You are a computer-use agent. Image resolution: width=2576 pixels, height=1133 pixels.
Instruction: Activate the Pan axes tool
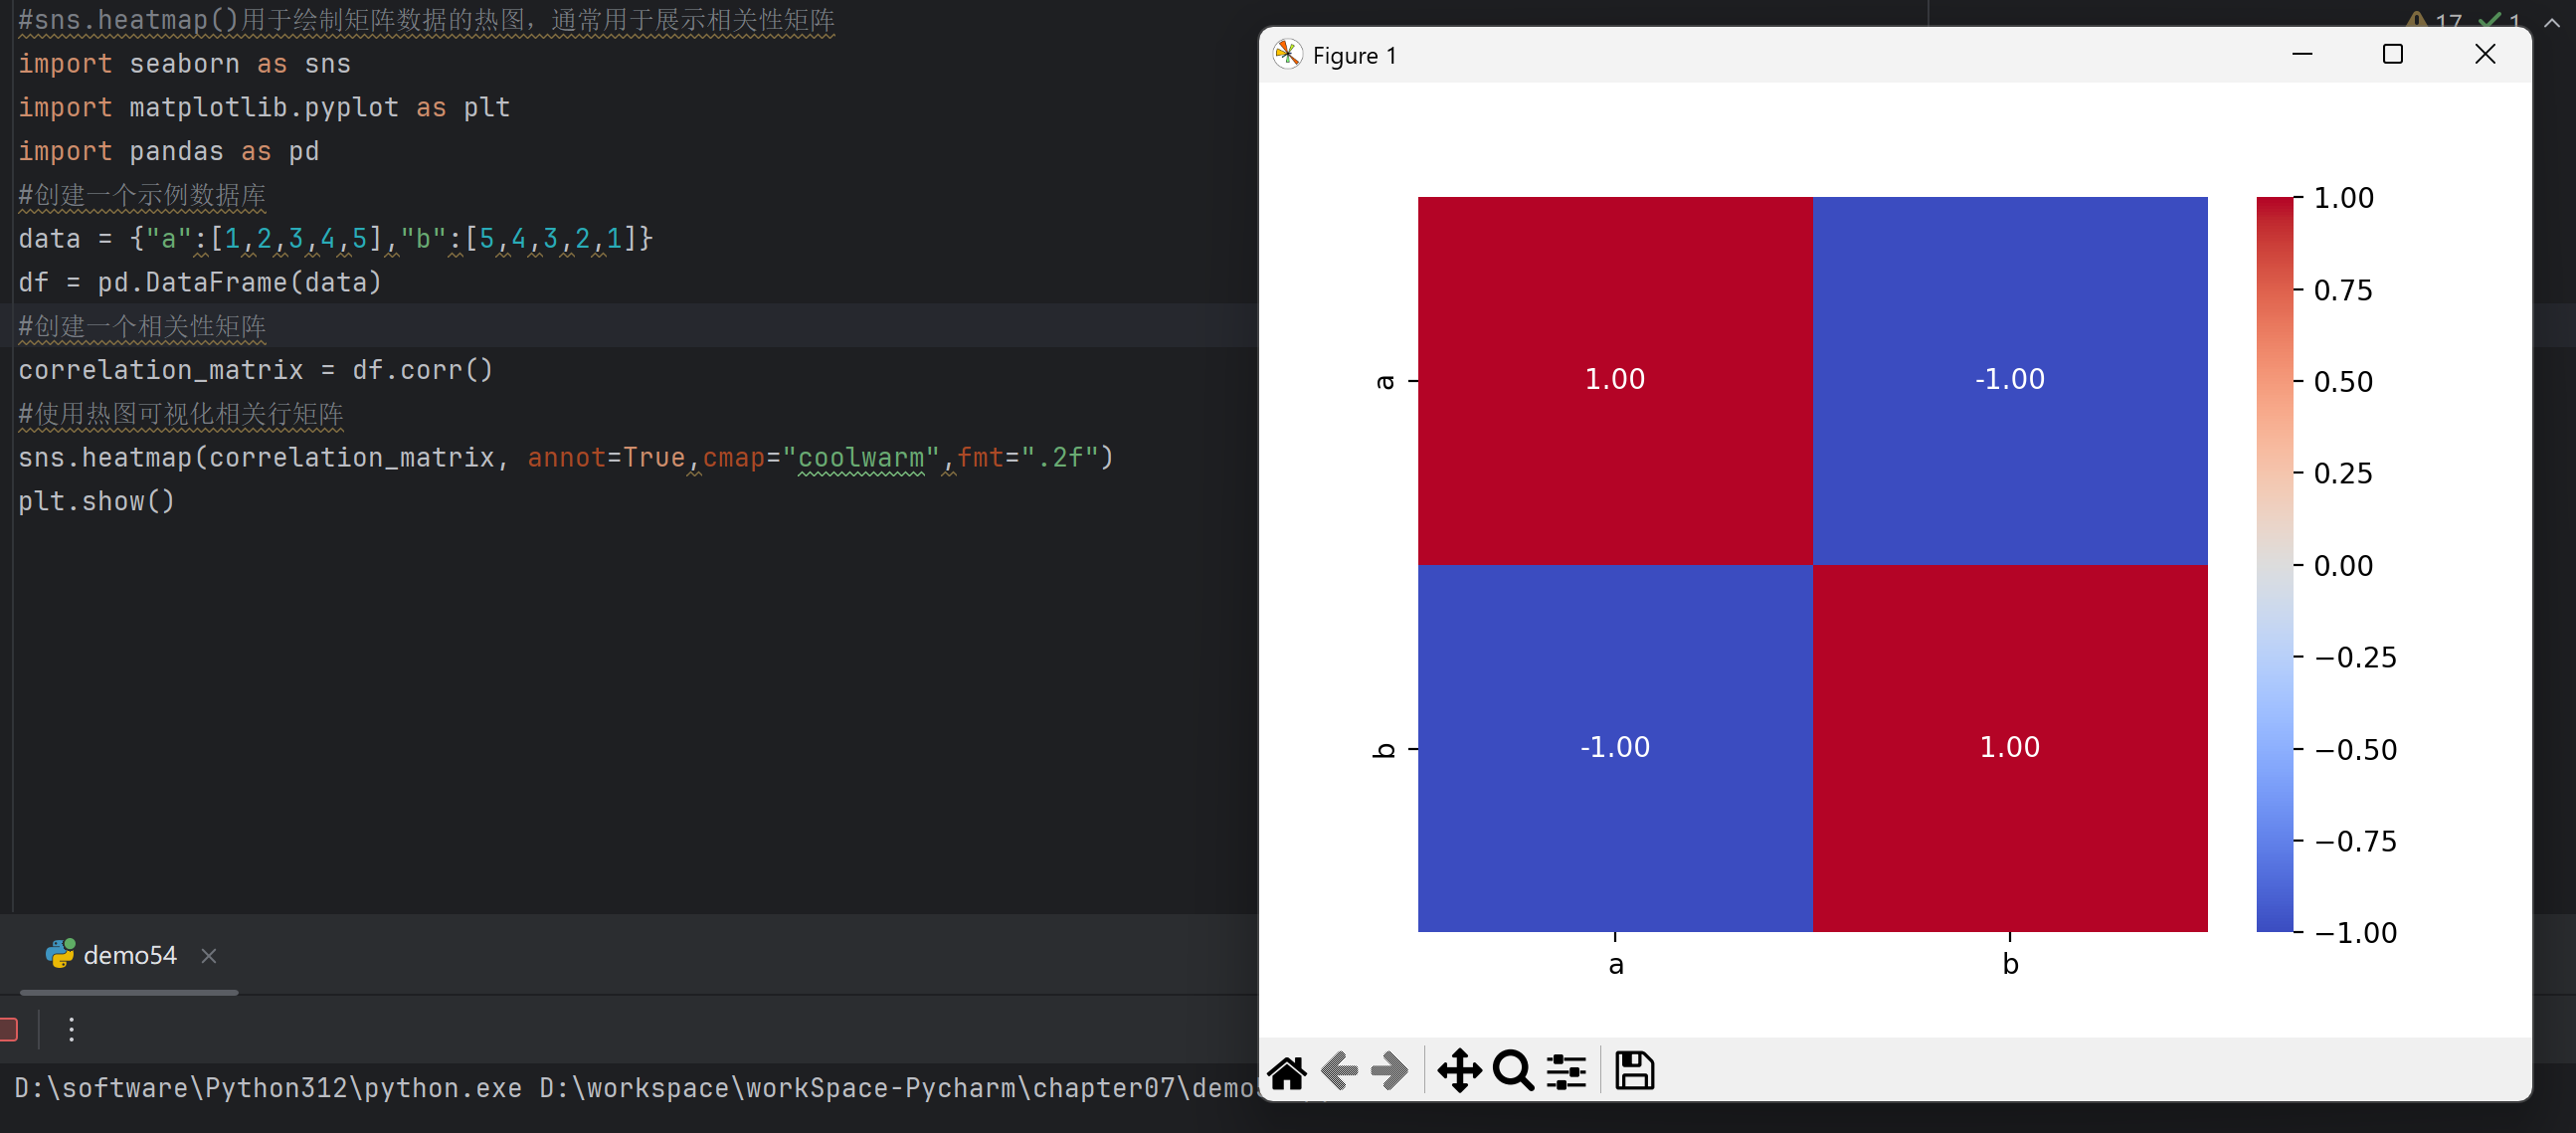point(1459,1072)
